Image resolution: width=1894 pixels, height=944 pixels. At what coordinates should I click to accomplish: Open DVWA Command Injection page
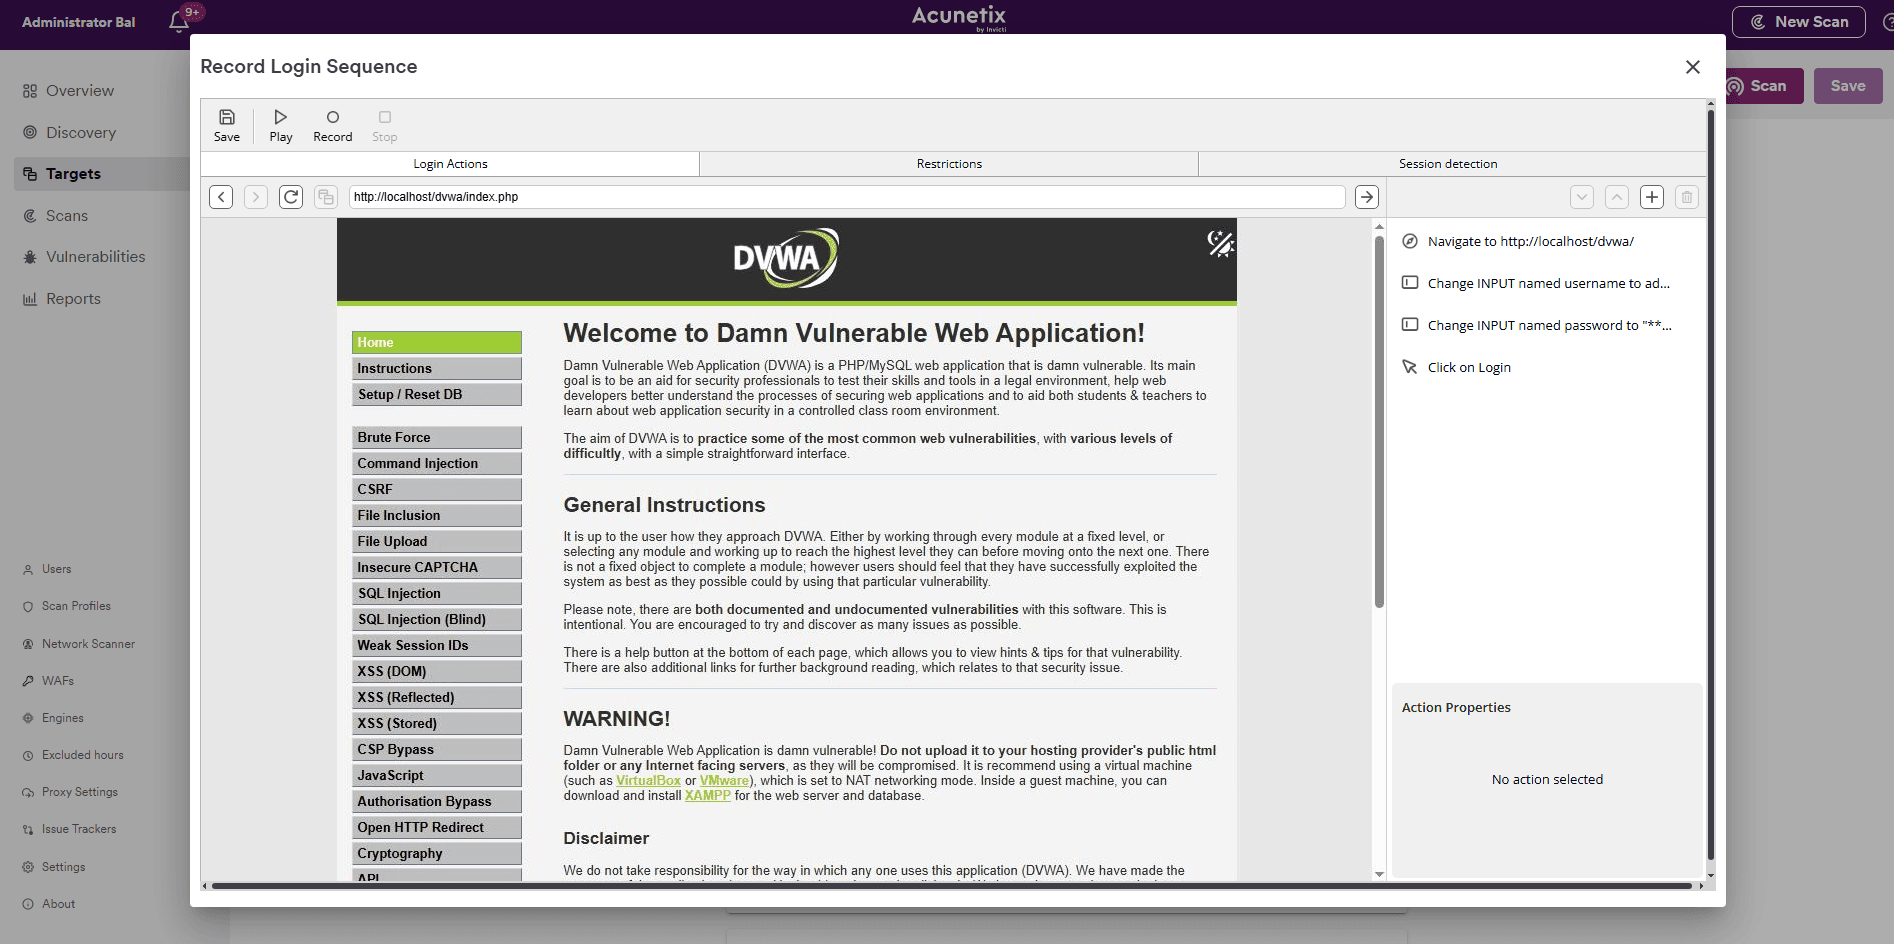click(437, 463)
